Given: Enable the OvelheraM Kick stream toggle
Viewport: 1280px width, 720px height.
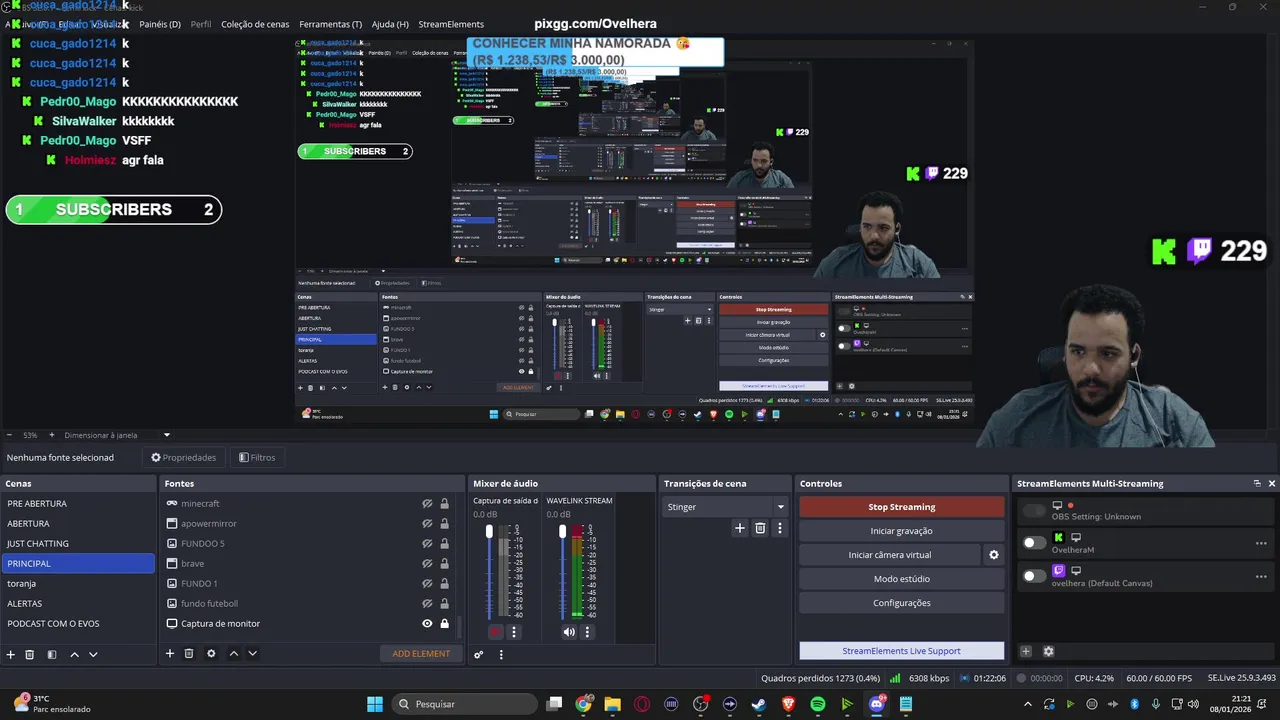Looking at the screenshot, I should coord(1034,543).
